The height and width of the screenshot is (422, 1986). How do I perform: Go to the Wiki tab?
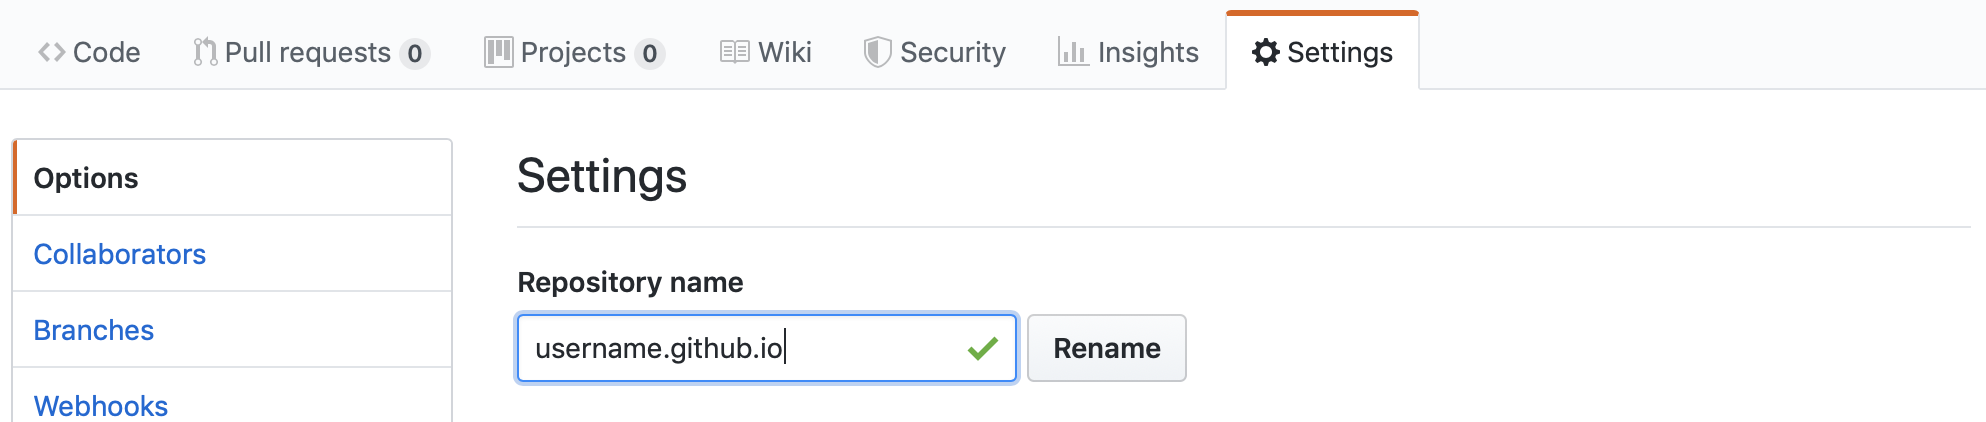pos(784,52)
